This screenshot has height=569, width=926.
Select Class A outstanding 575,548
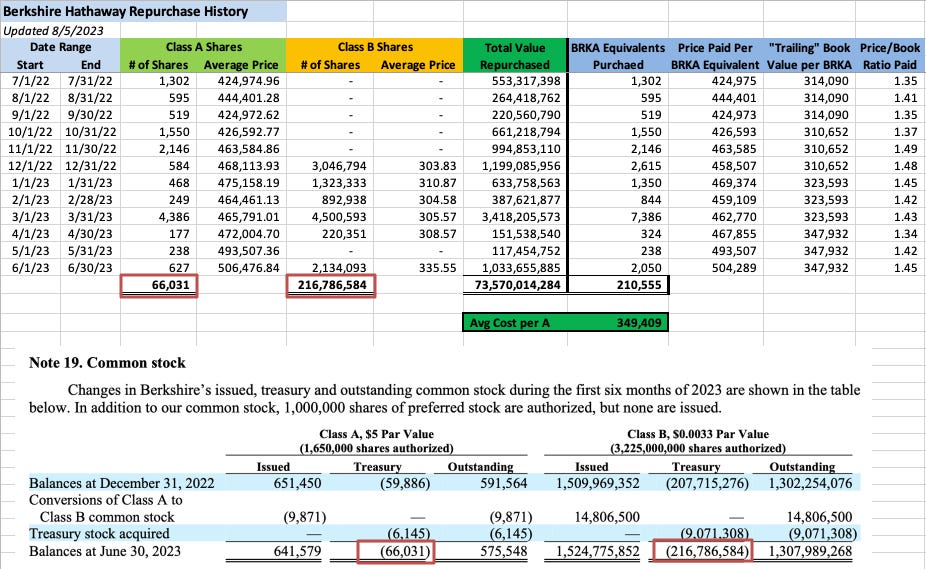503,551
